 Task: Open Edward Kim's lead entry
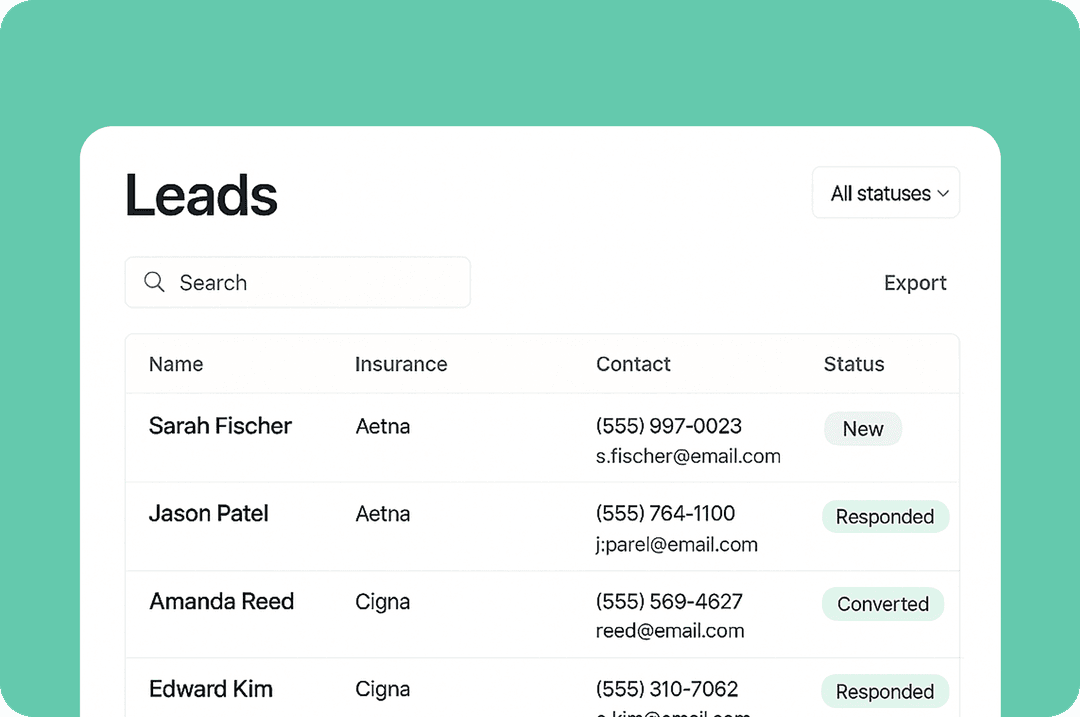[211, 689]
